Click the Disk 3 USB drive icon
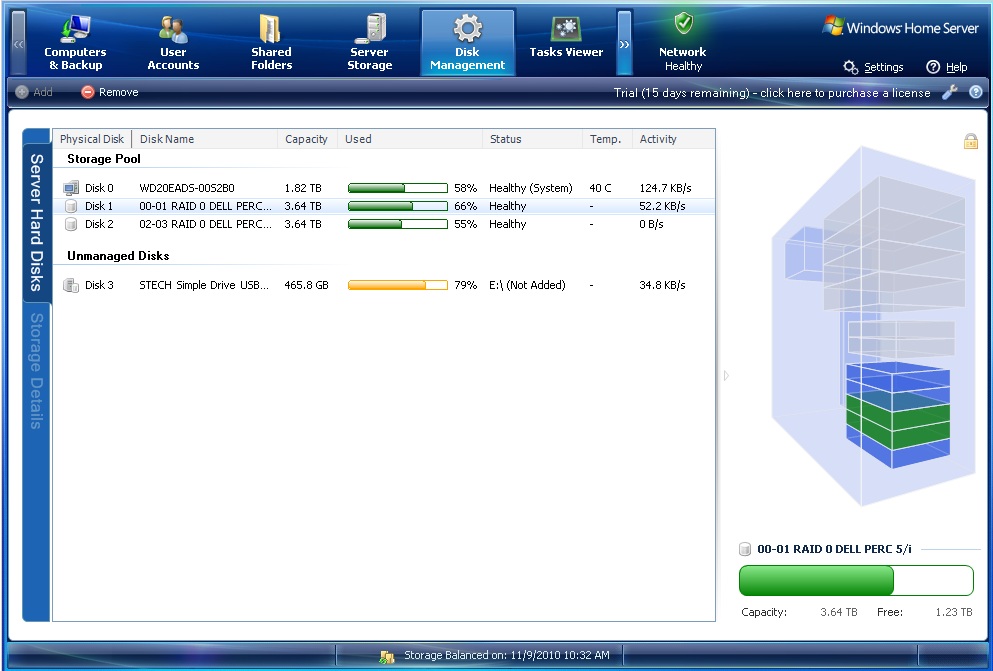 click(71, 285)
